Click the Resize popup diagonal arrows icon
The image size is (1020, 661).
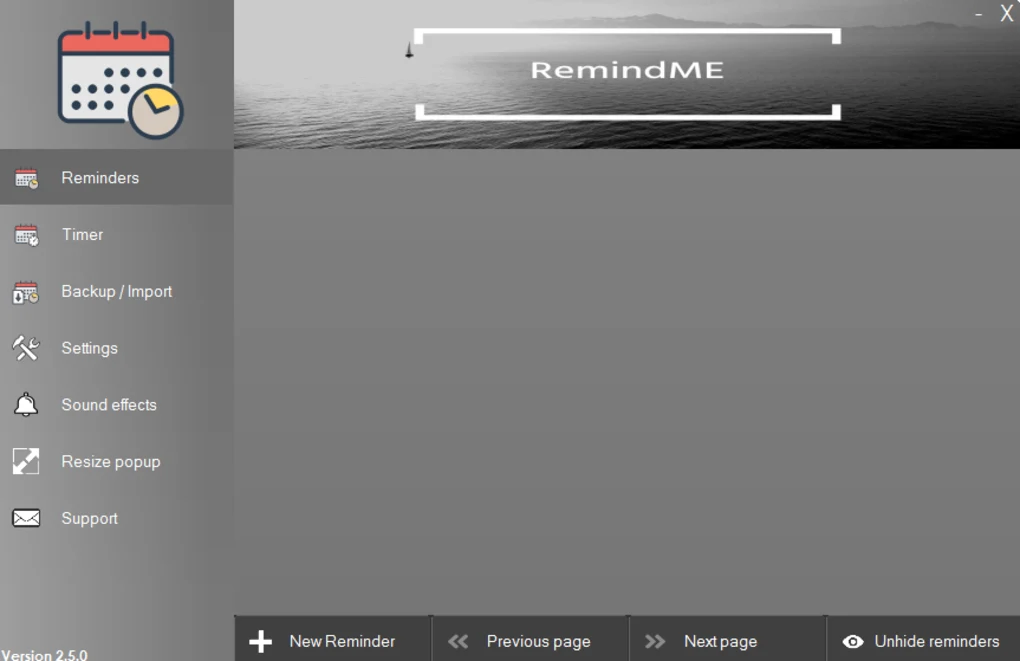pos(27,461)
